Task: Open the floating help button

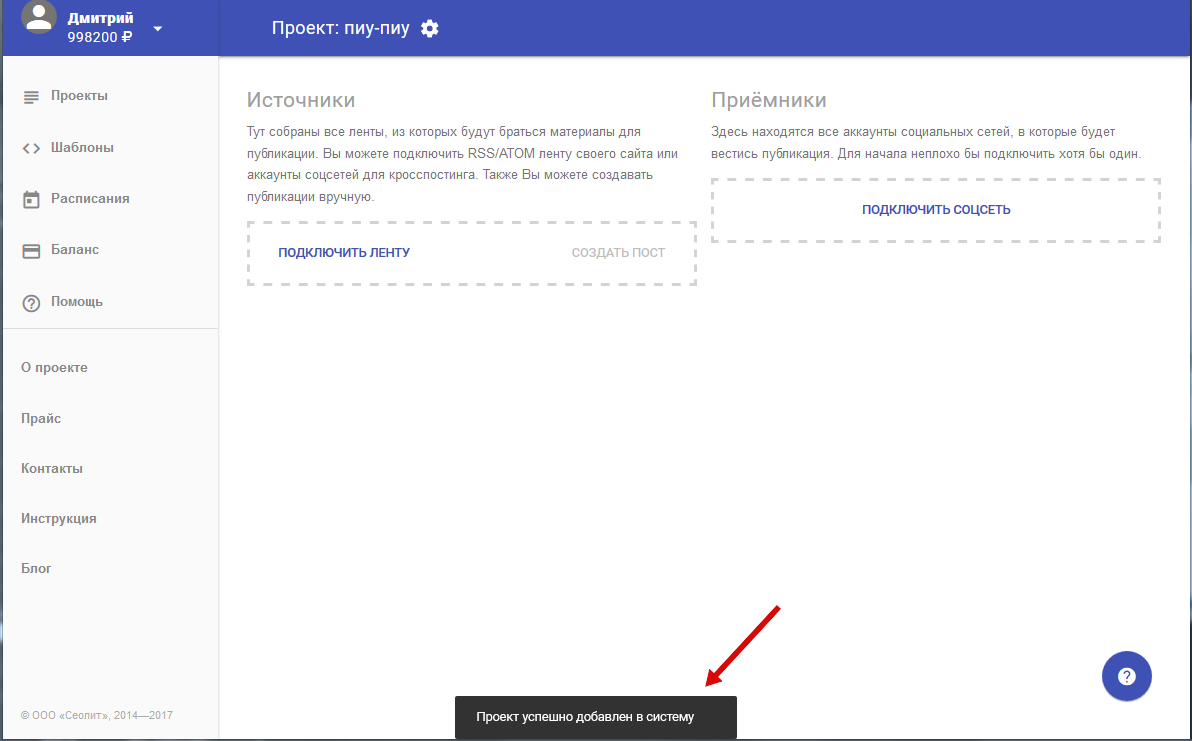Action: click(1126, 677)
